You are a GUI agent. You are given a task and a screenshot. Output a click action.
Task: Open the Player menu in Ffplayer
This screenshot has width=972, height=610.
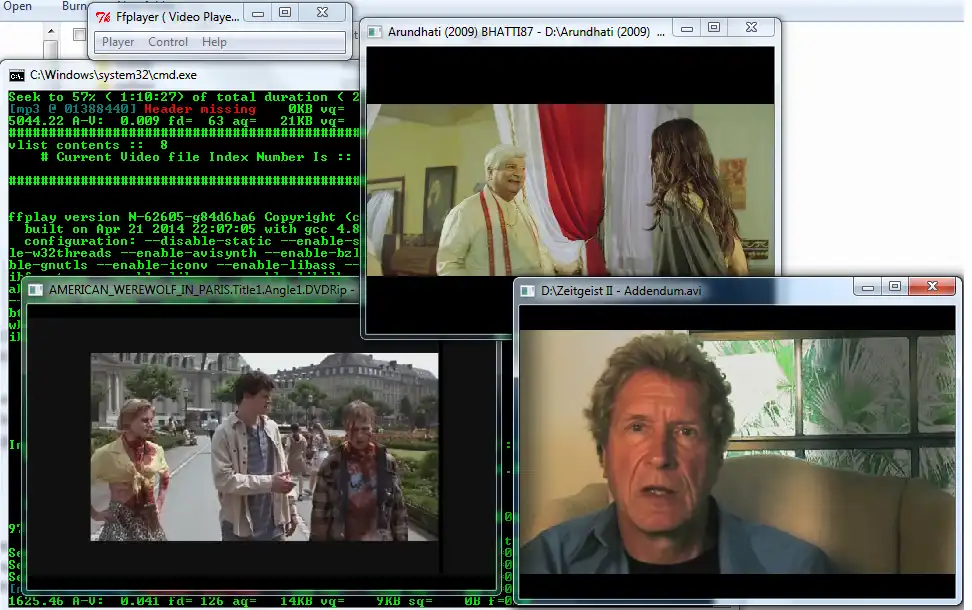118,42
